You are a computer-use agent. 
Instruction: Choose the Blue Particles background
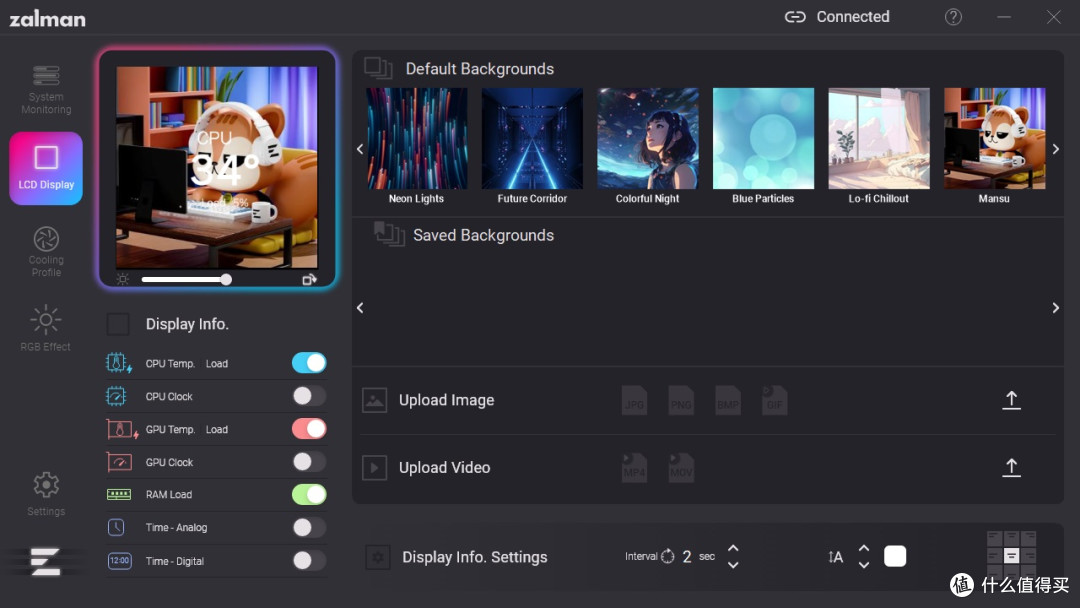click(763, 138)
